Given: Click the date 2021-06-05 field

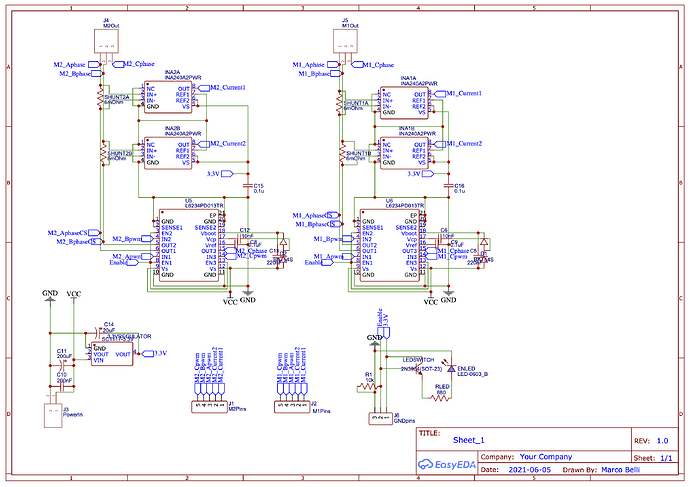Looking at the screenshot, I should [x=529, y=470].
